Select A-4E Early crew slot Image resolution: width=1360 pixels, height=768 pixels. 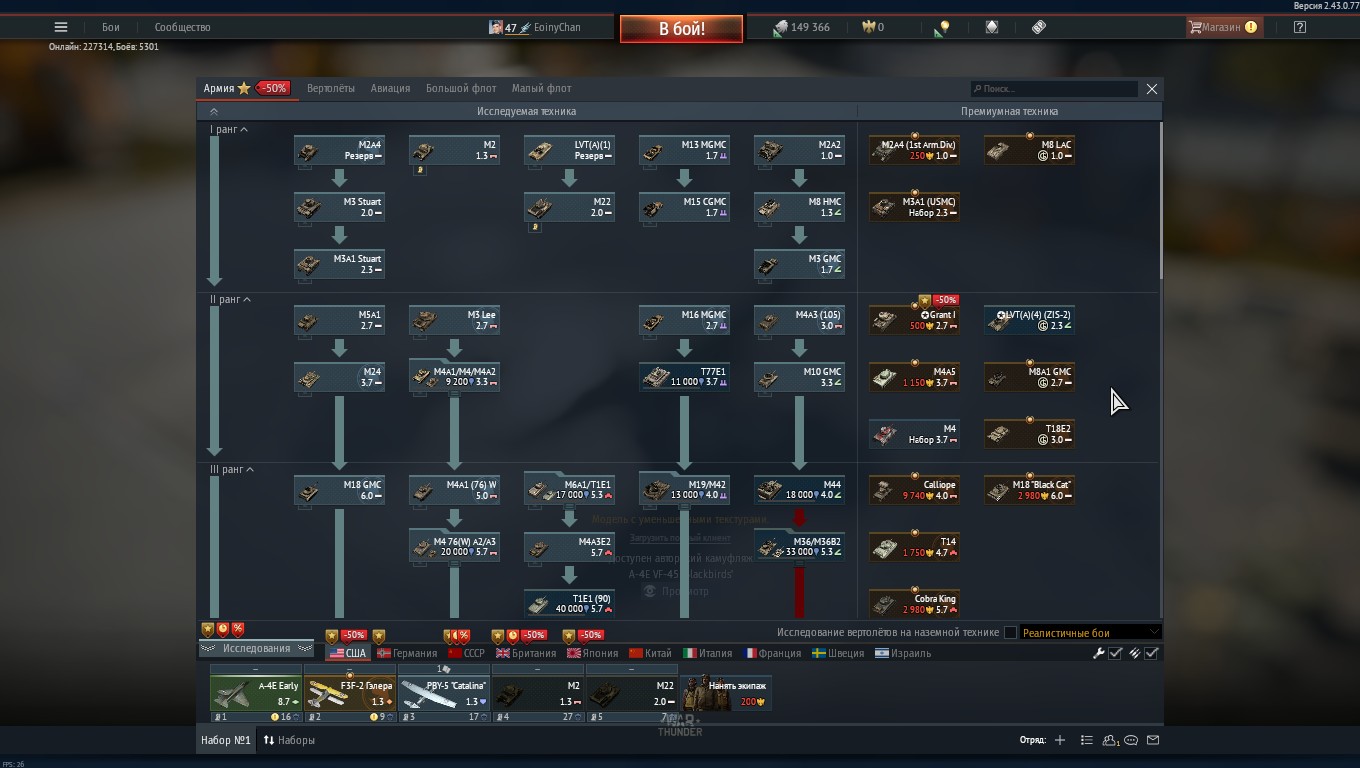click(255, 693)
